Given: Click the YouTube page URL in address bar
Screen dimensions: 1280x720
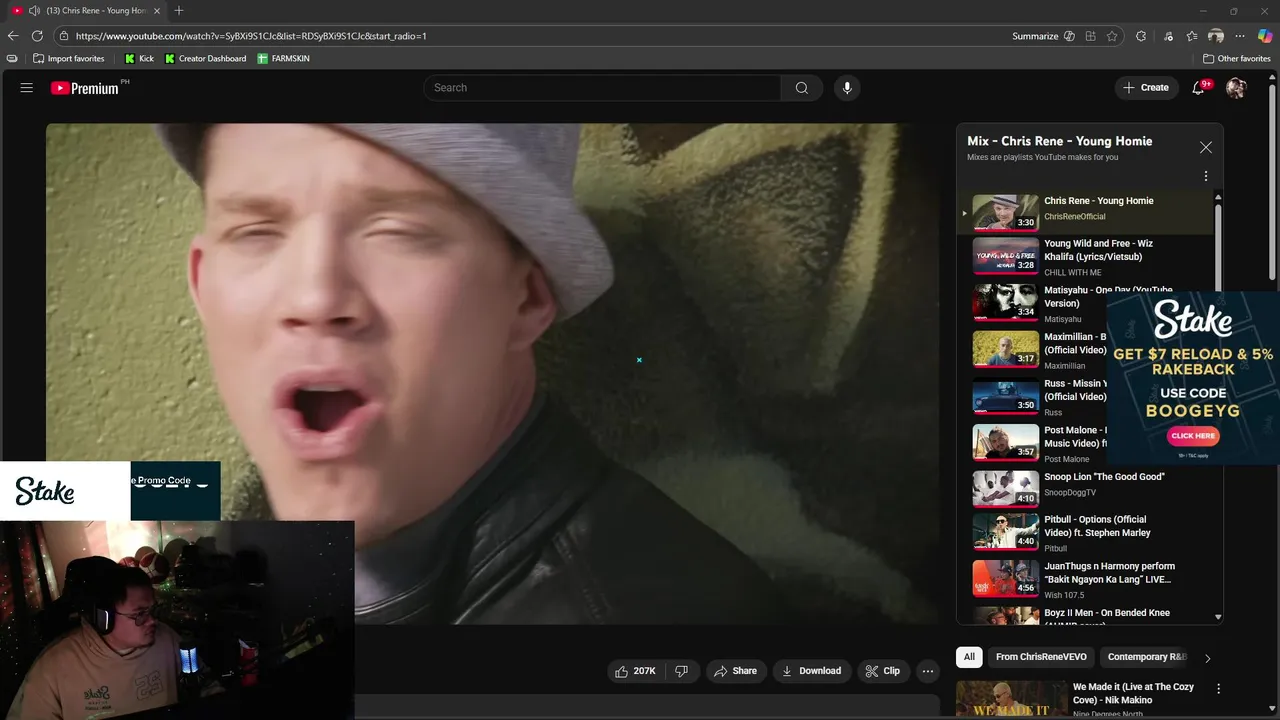Looking at the screenshot, I should click(251, 36).
